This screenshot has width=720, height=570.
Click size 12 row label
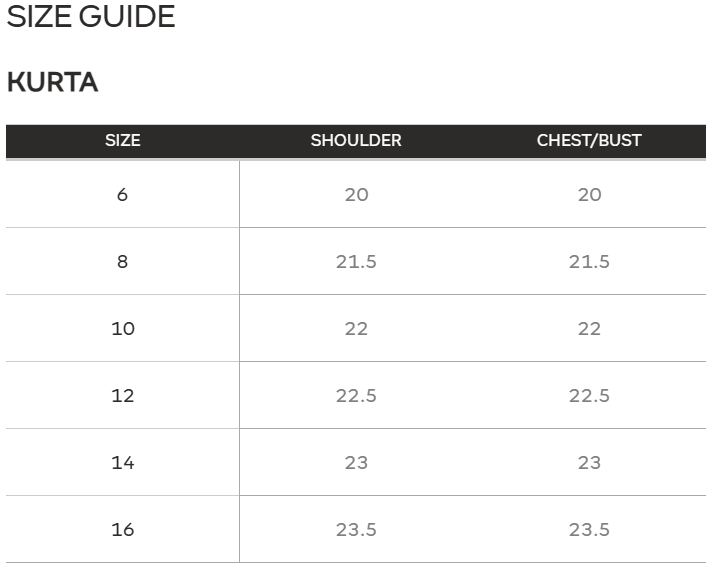click(123, 396)
